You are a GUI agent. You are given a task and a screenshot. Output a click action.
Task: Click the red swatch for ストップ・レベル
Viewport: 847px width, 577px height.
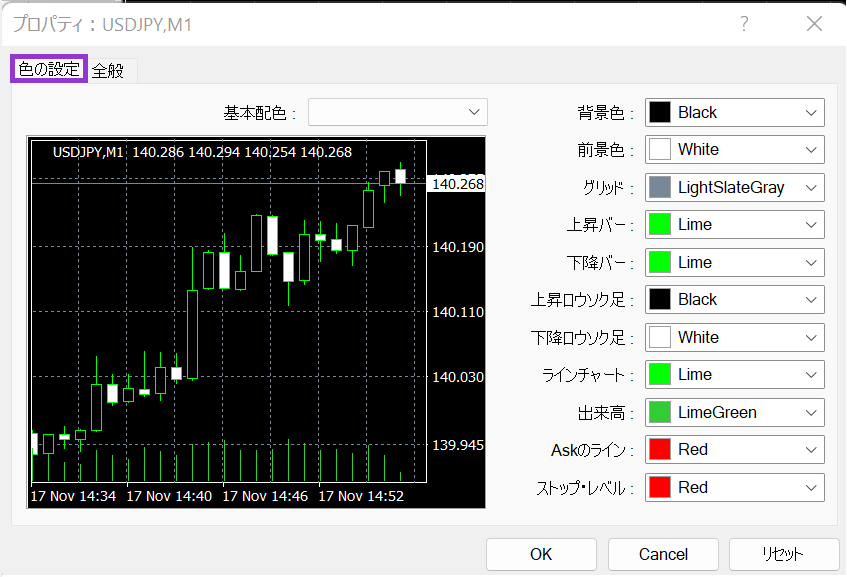(x=660, y=487)
